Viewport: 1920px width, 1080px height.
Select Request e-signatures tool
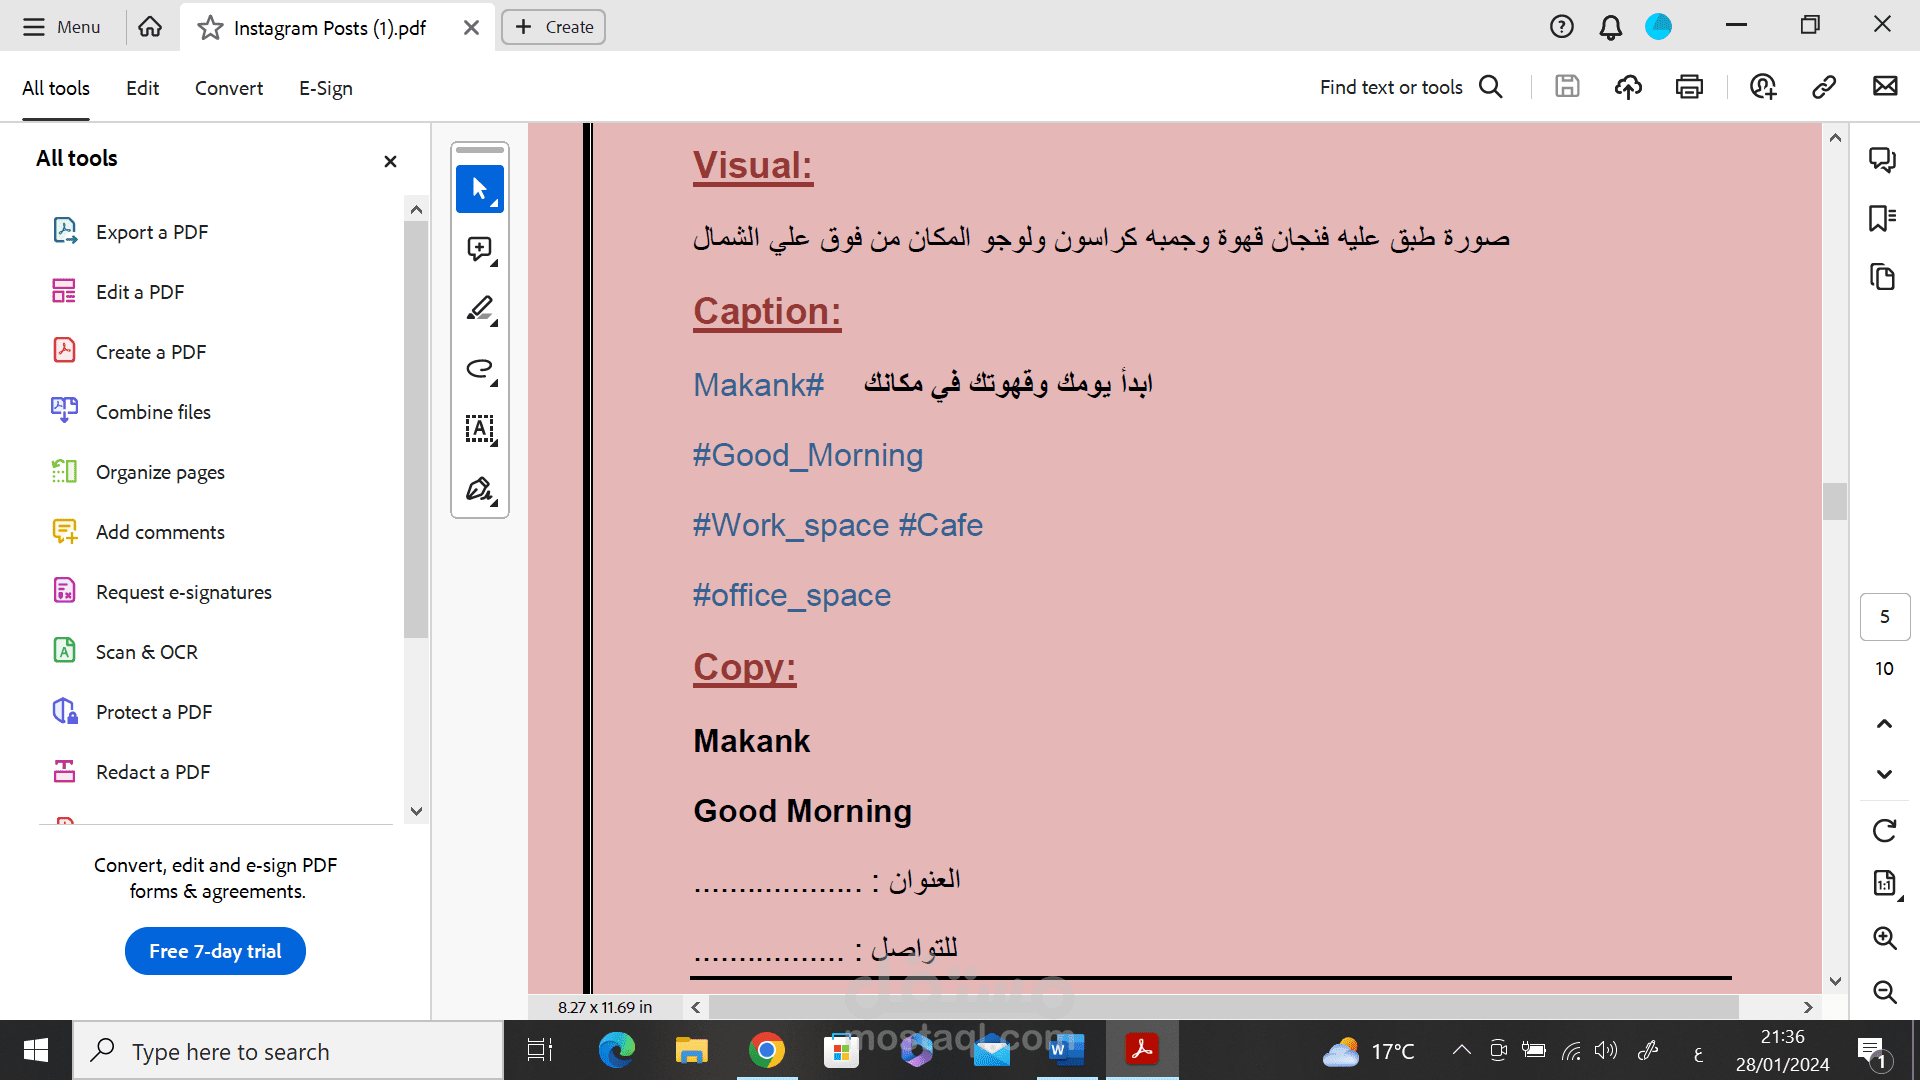pos(161,592)
